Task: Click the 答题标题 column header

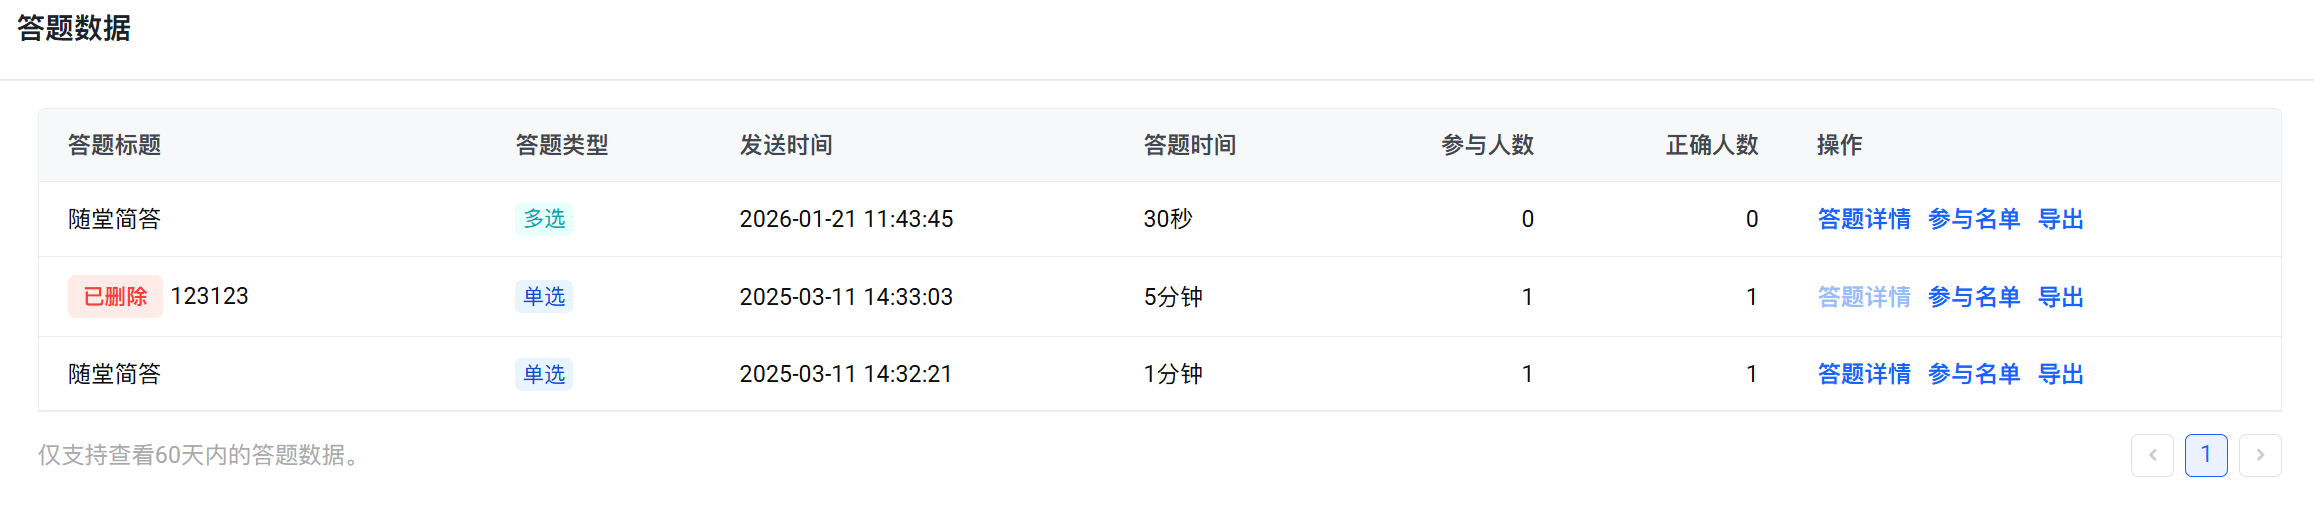Action: pos(115,145)
